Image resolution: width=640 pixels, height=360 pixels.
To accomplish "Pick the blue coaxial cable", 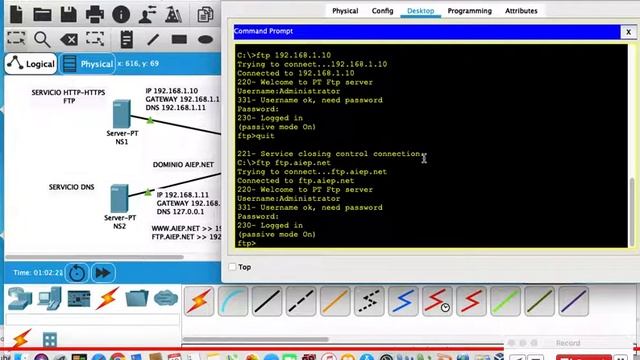I will 403,301.
